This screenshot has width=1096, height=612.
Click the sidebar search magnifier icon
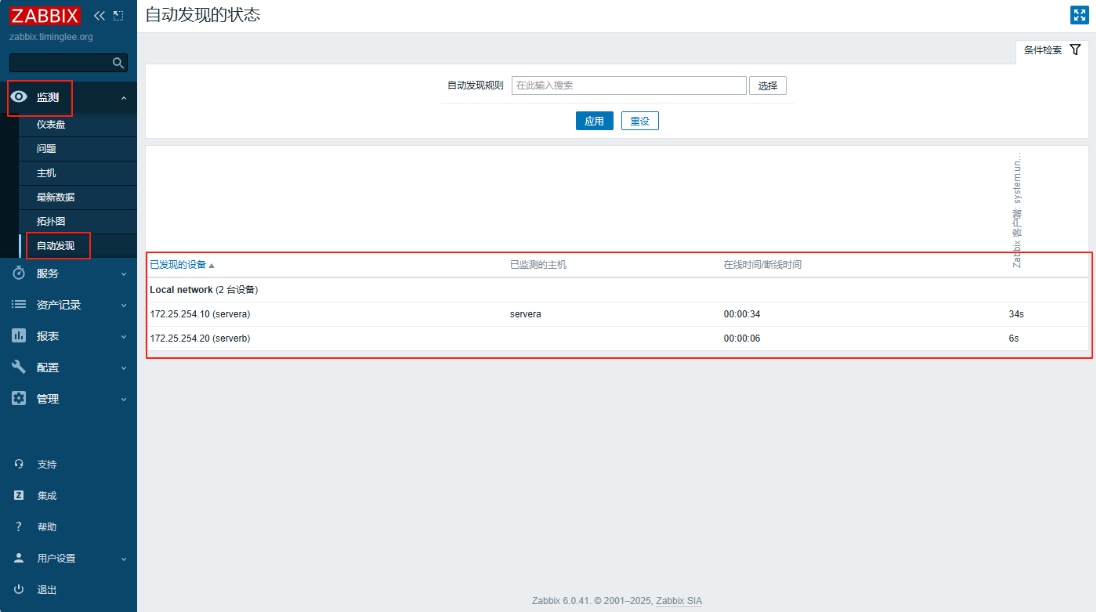click(x=118, y=63)
